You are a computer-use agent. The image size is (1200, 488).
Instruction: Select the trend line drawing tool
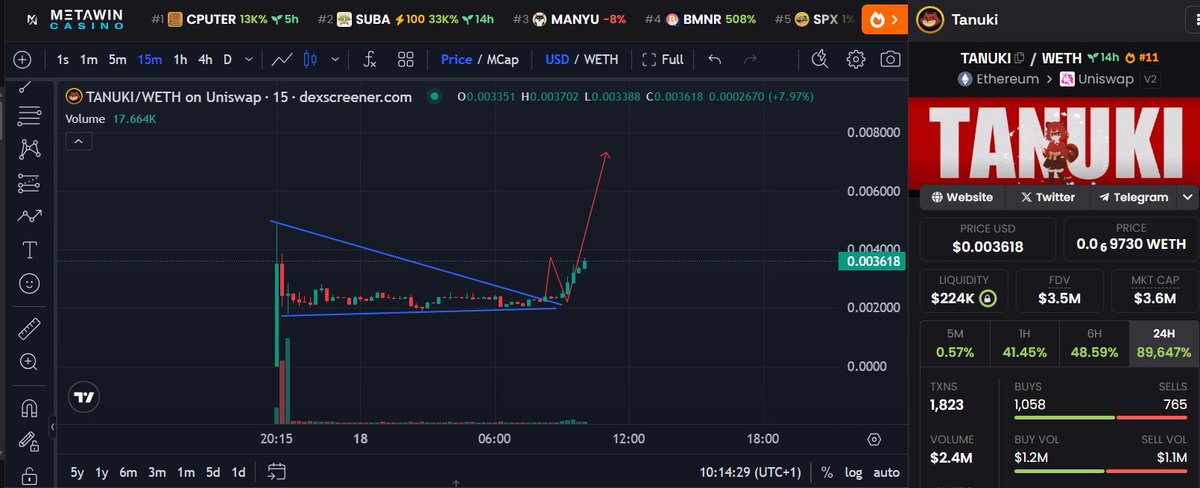(x=24, y=87)
